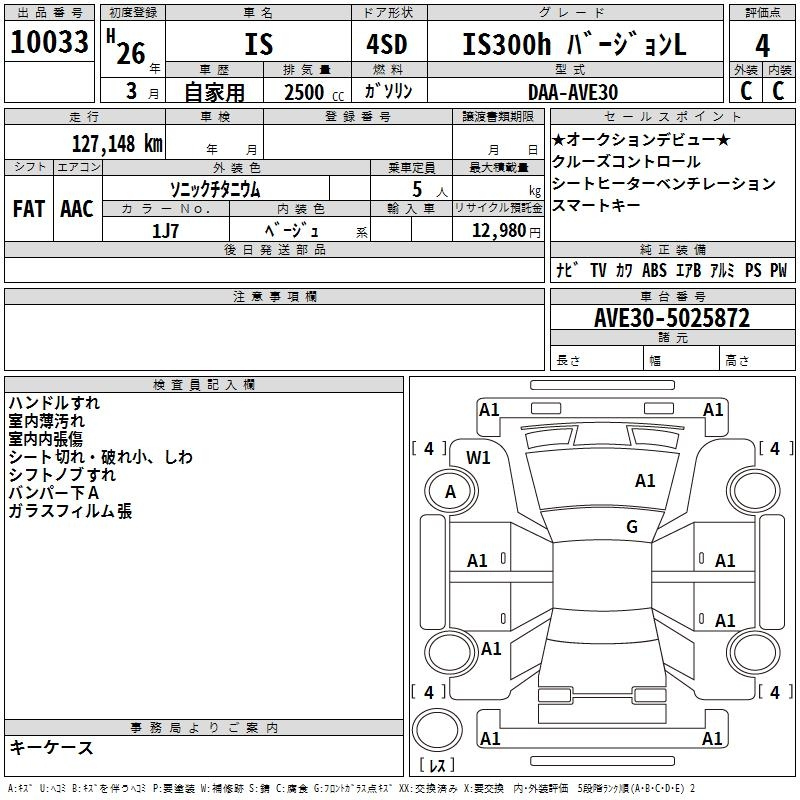800x800 pixels.
Task: Select the FAT shift type cell
Action: tap(28, 209)
